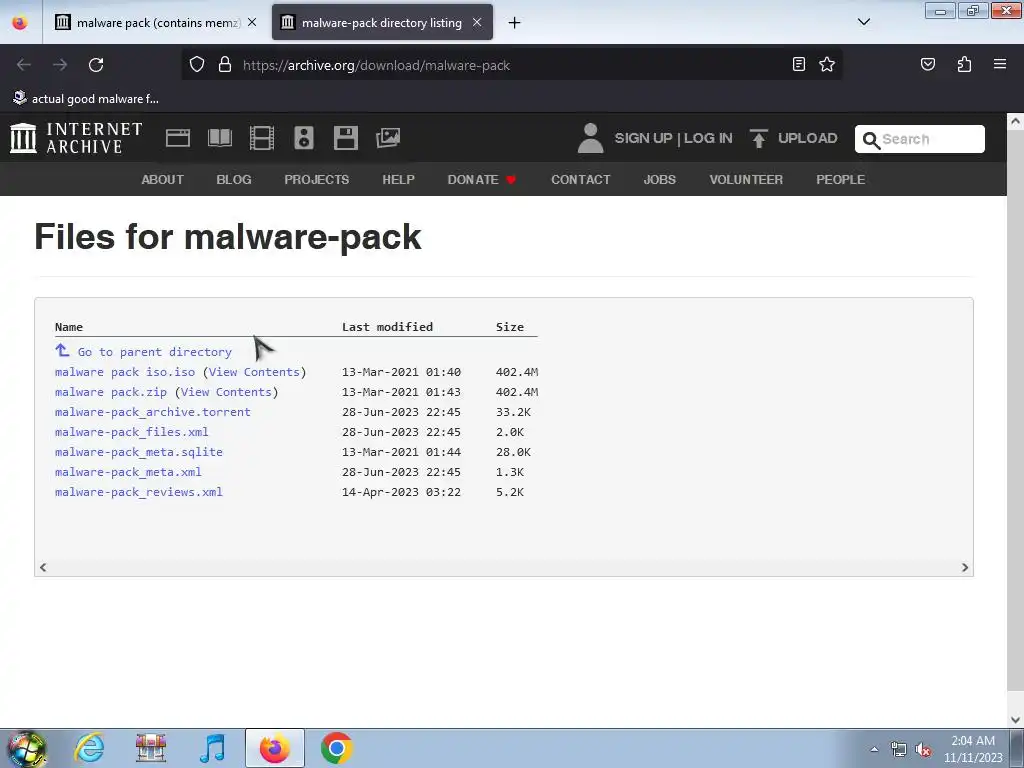Switch to 'malware pack (contains memz)' tab
Image resolution: width=1024 pixels, height=768 pixels.
tap(155, 22)
